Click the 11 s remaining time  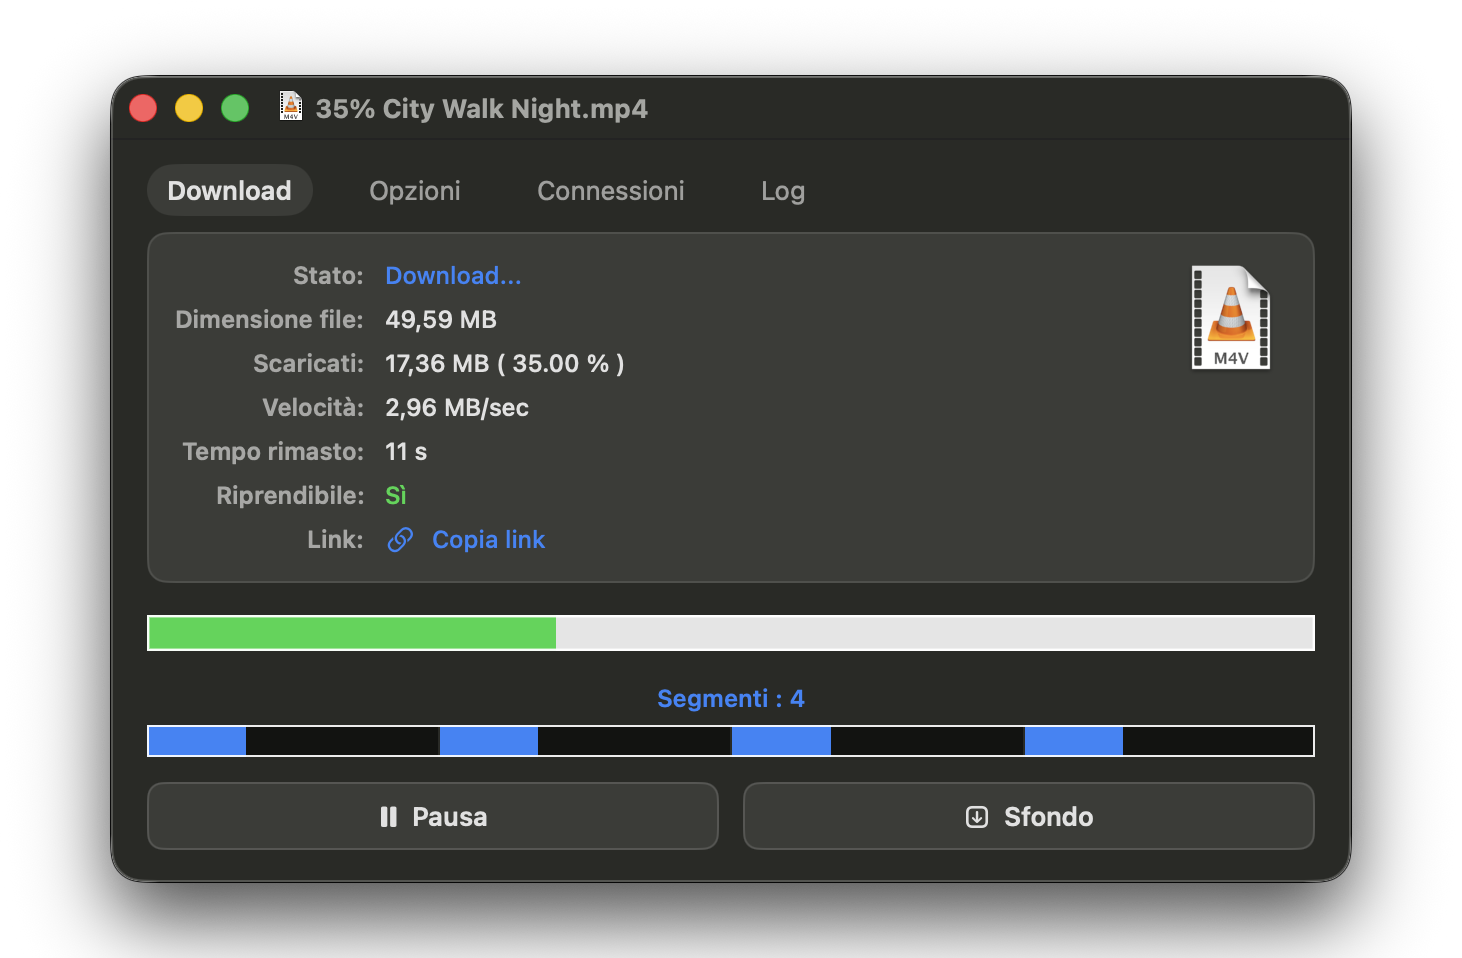[406, 452]
